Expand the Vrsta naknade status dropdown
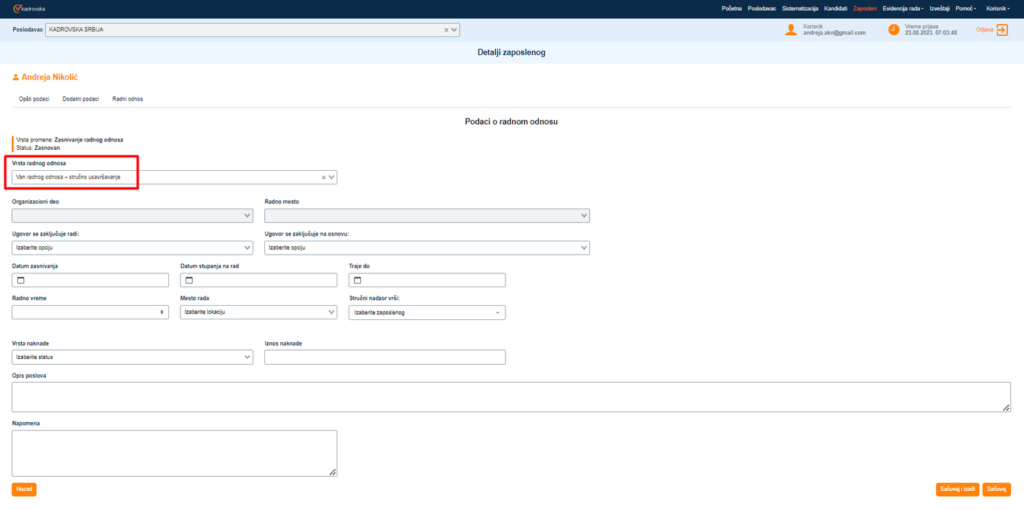The height and width of the screenshot is (510, 1024). coord(247,357)
